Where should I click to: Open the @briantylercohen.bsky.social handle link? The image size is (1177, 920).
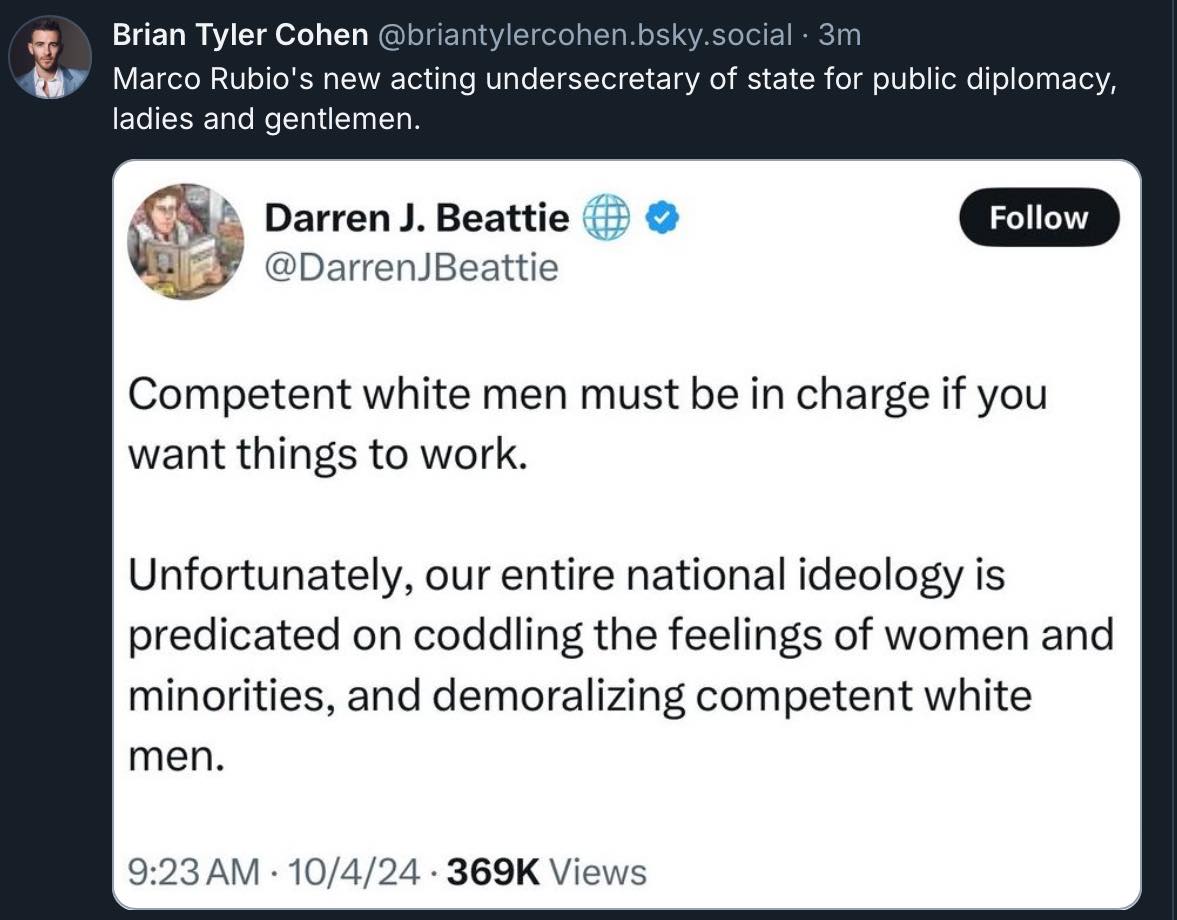coord(584,35)
